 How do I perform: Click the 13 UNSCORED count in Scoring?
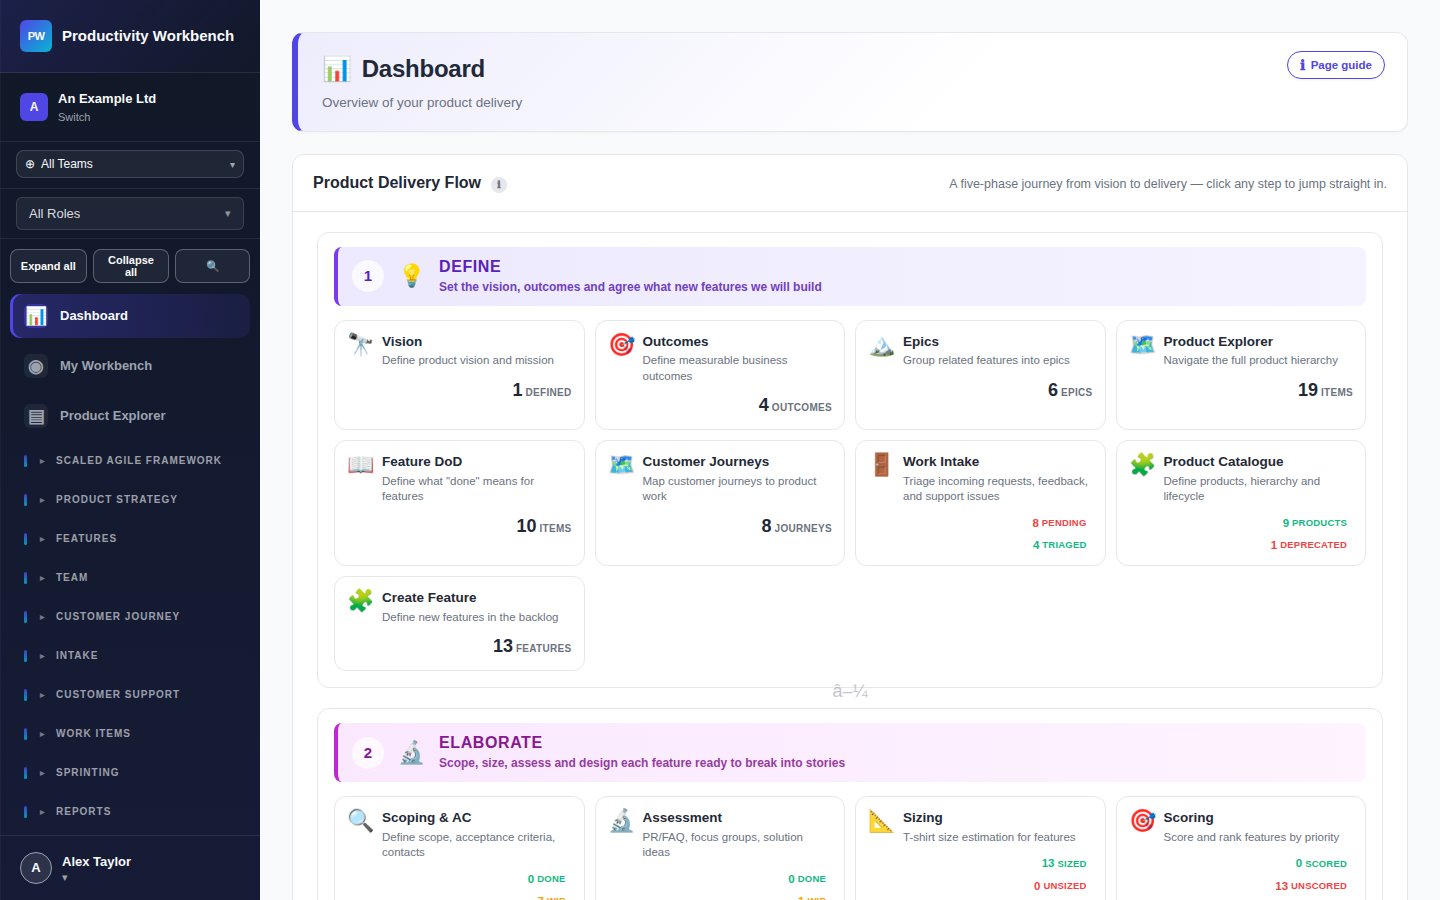pos(1310,886)
